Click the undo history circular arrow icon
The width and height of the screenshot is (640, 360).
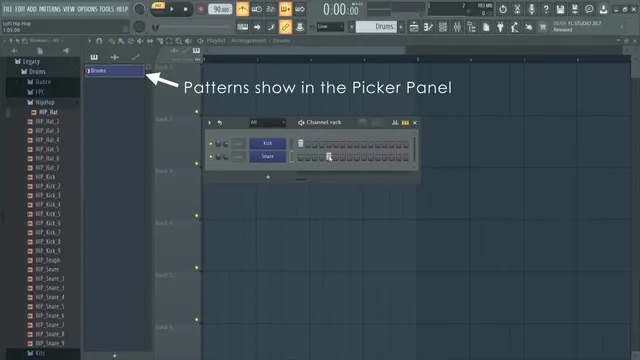click(x=503, y=9)
